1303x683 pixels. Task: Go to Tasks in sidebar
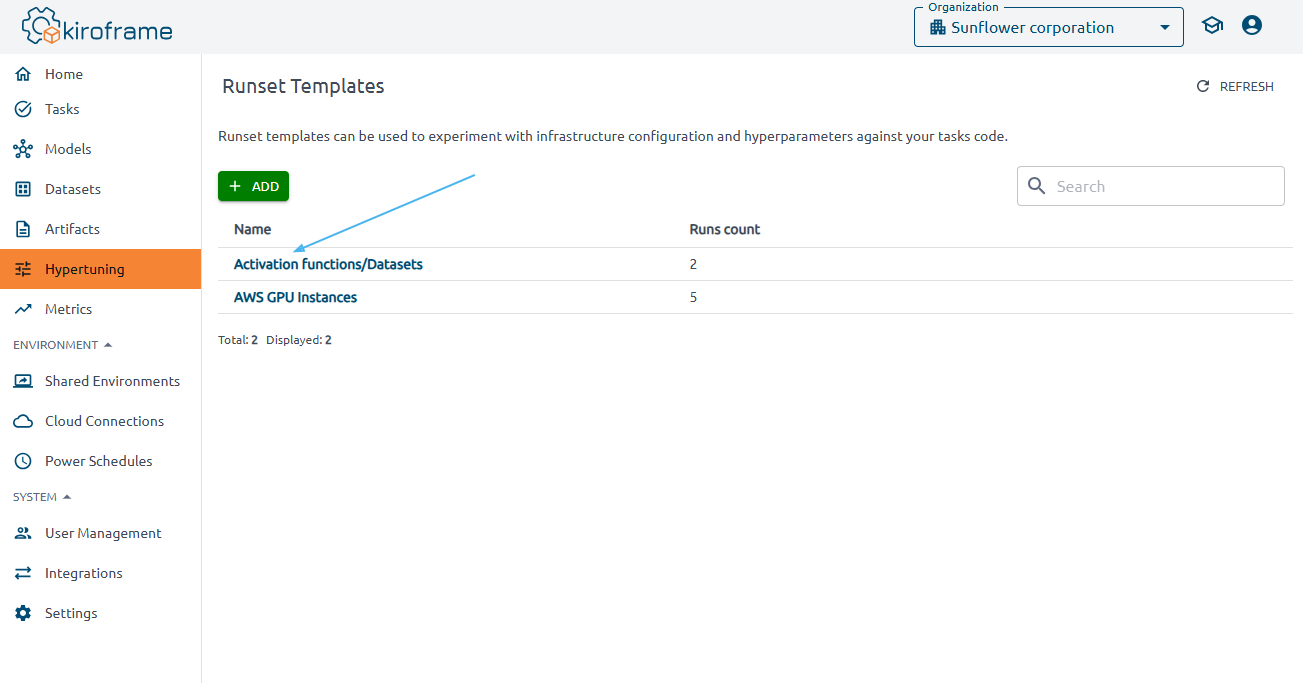click(x=62, y=109)
